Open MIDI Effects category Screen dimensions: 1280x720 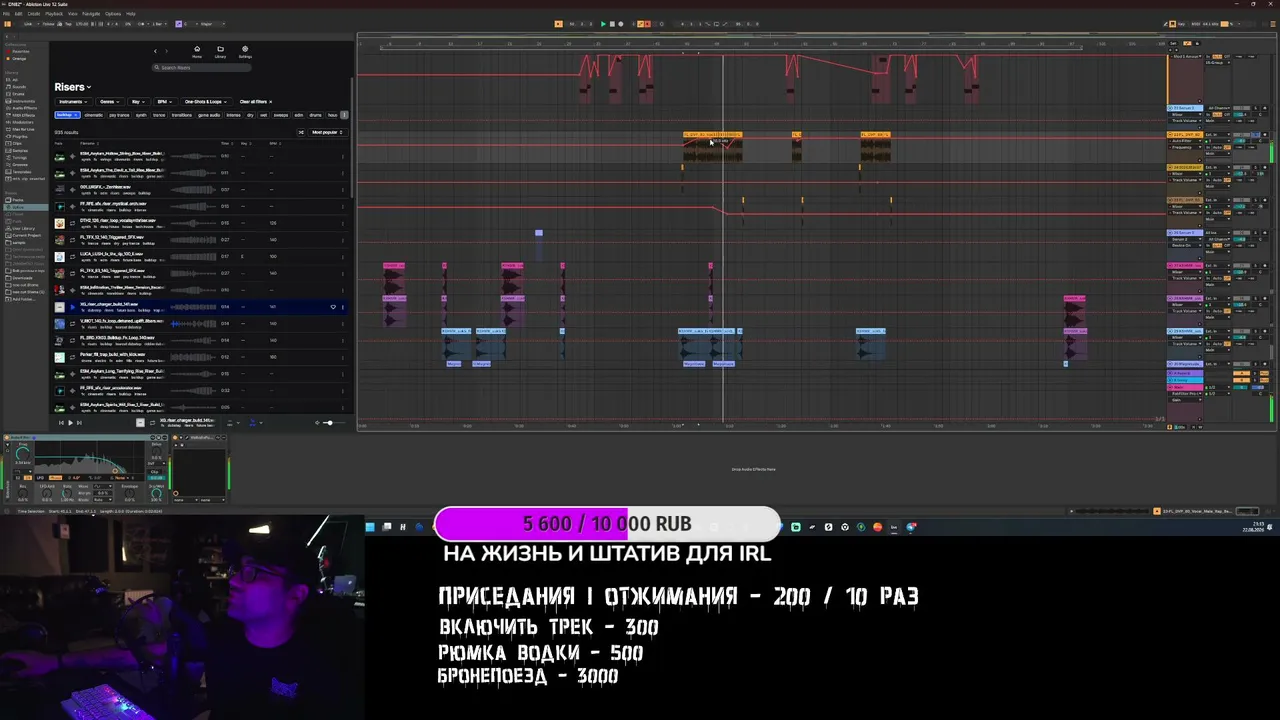[23, 115]
